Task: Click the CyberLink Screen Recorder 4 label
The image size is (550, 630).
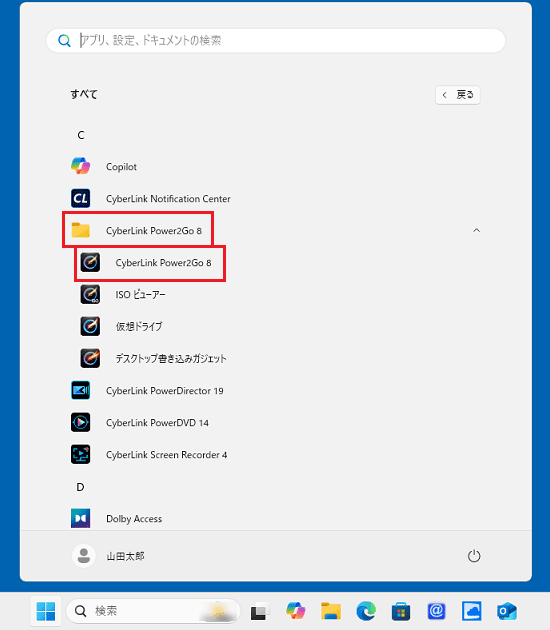Action: tap(167, 454)
